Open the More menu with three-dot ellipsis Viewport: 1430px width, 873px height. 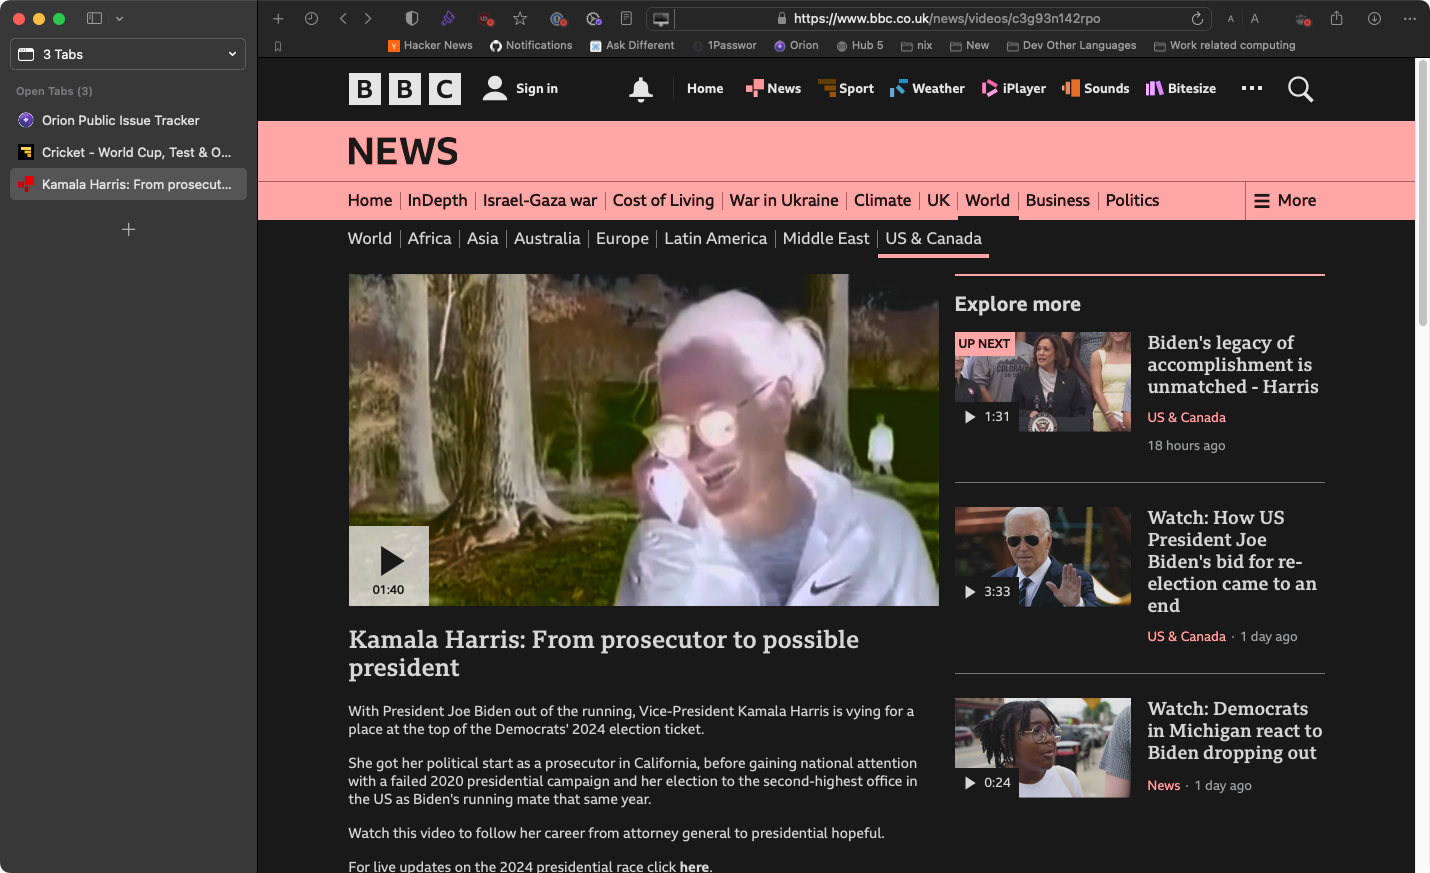tap(1251, 88)
